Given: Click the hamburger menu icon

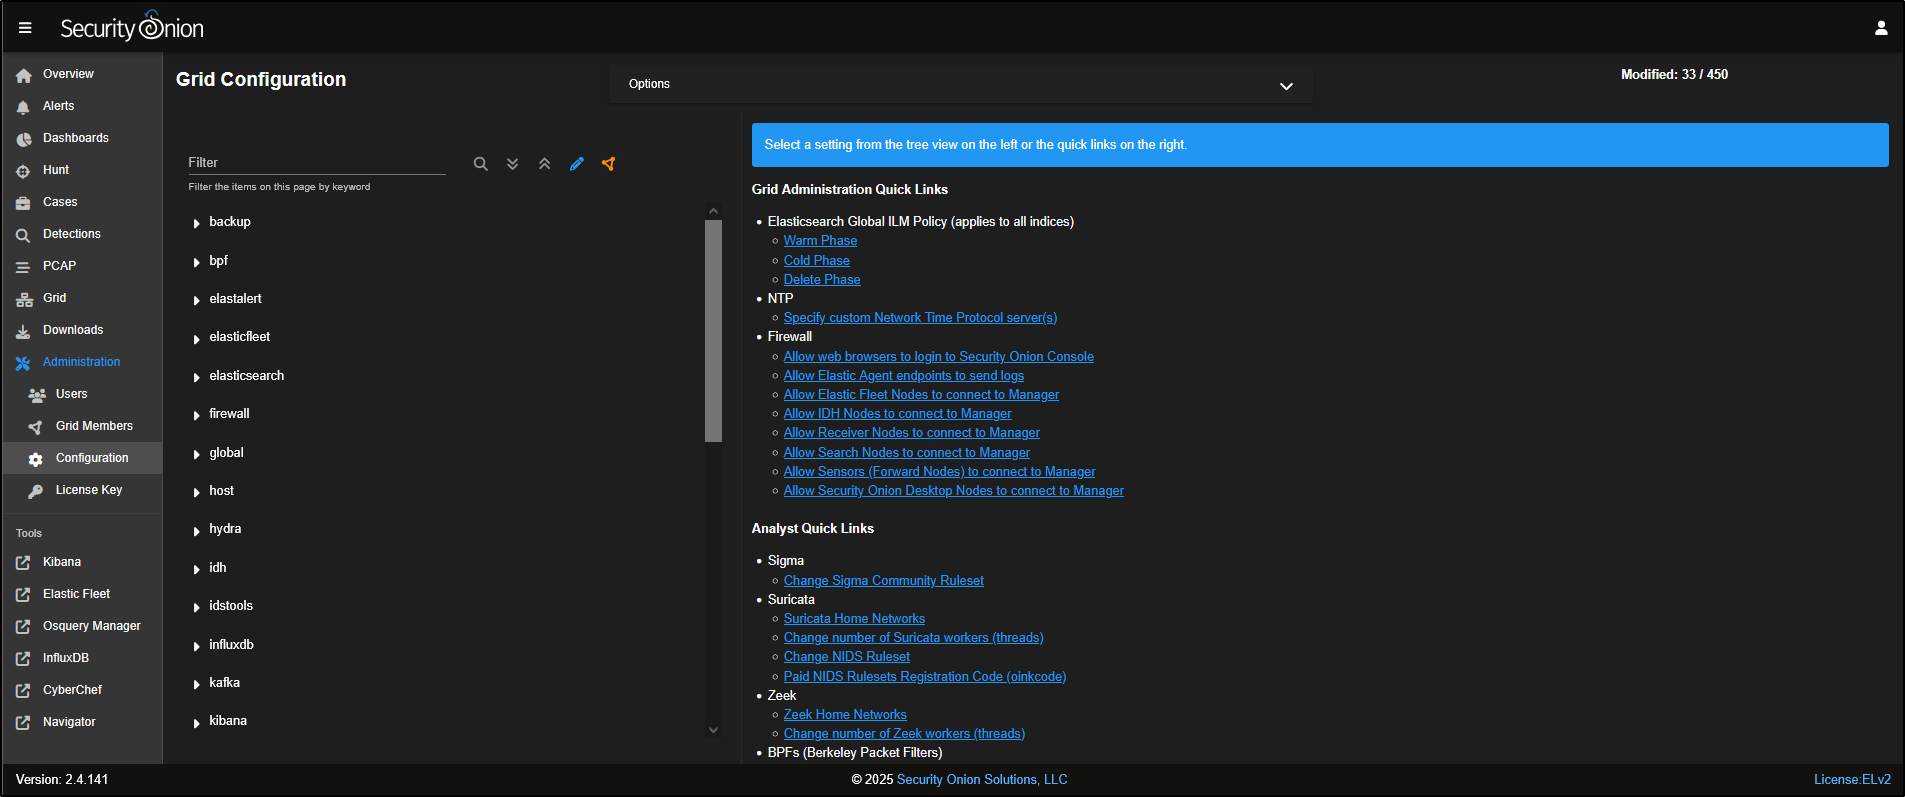Looking at the screenshot, I should [x=25, y=28].
